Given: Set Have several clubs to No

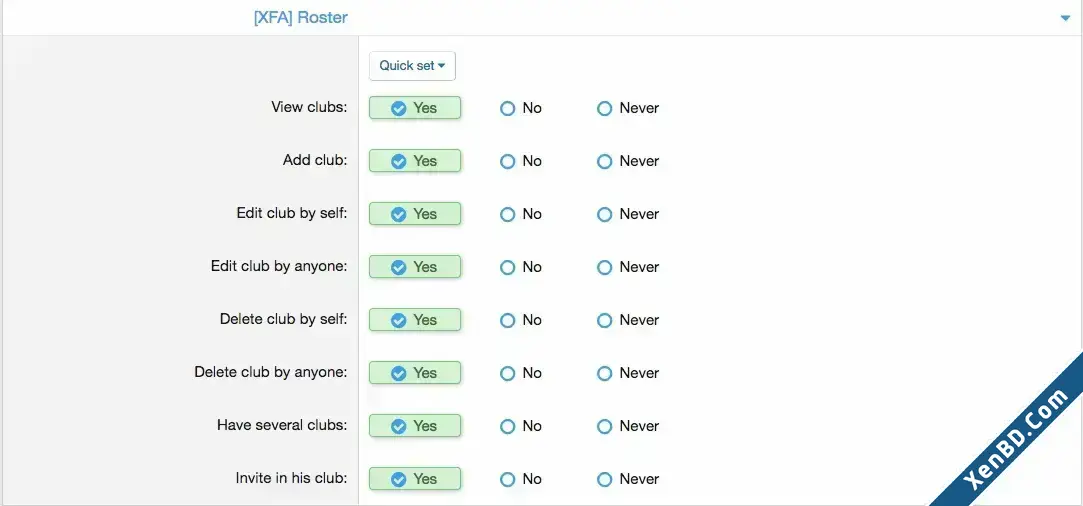Looking at the screenshot, I should pyautogui.click(x=521, y=427).
